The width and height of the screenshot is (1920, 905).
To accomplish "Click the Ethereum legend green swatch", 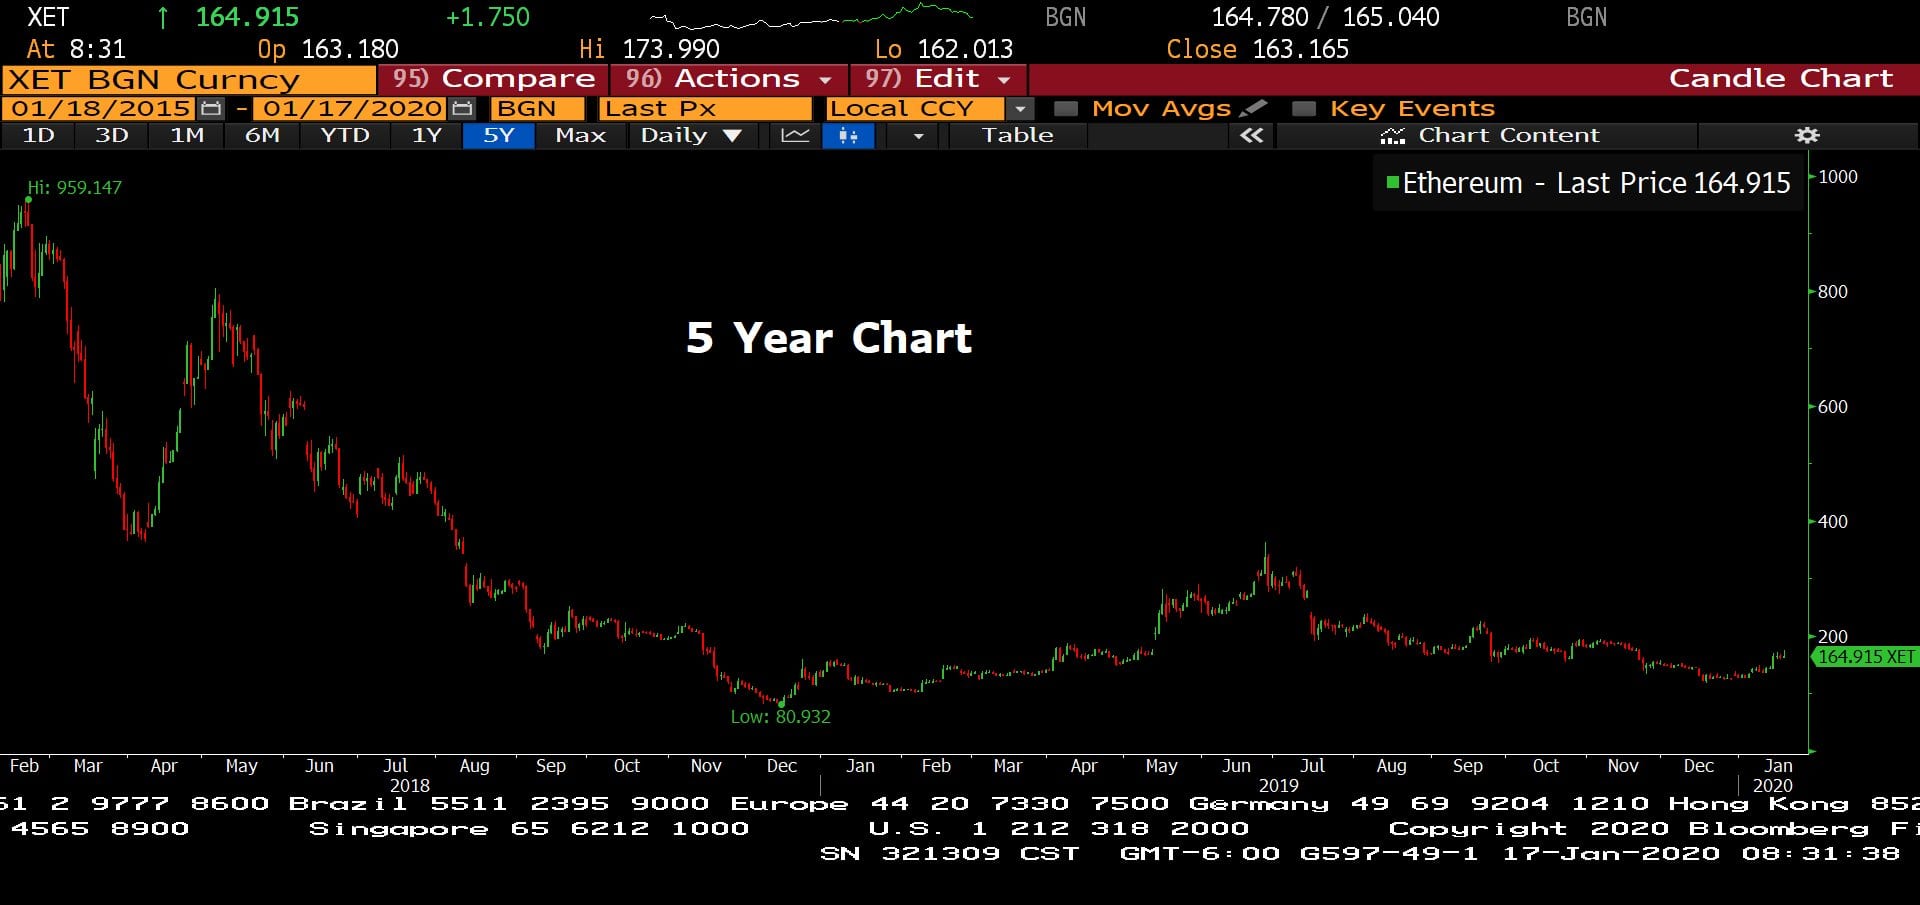I will pyautogui.click(x=1392, y=182).
